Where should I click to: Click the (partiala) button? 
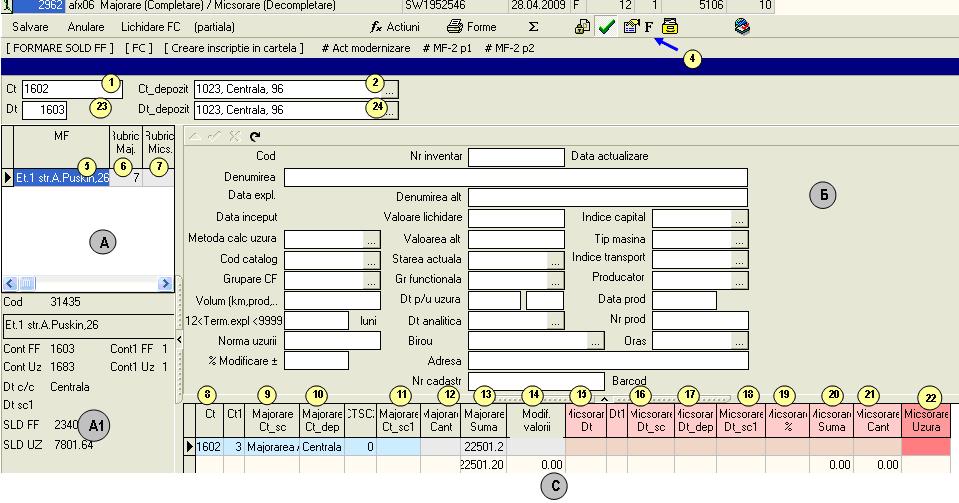(x=214, y=27)
